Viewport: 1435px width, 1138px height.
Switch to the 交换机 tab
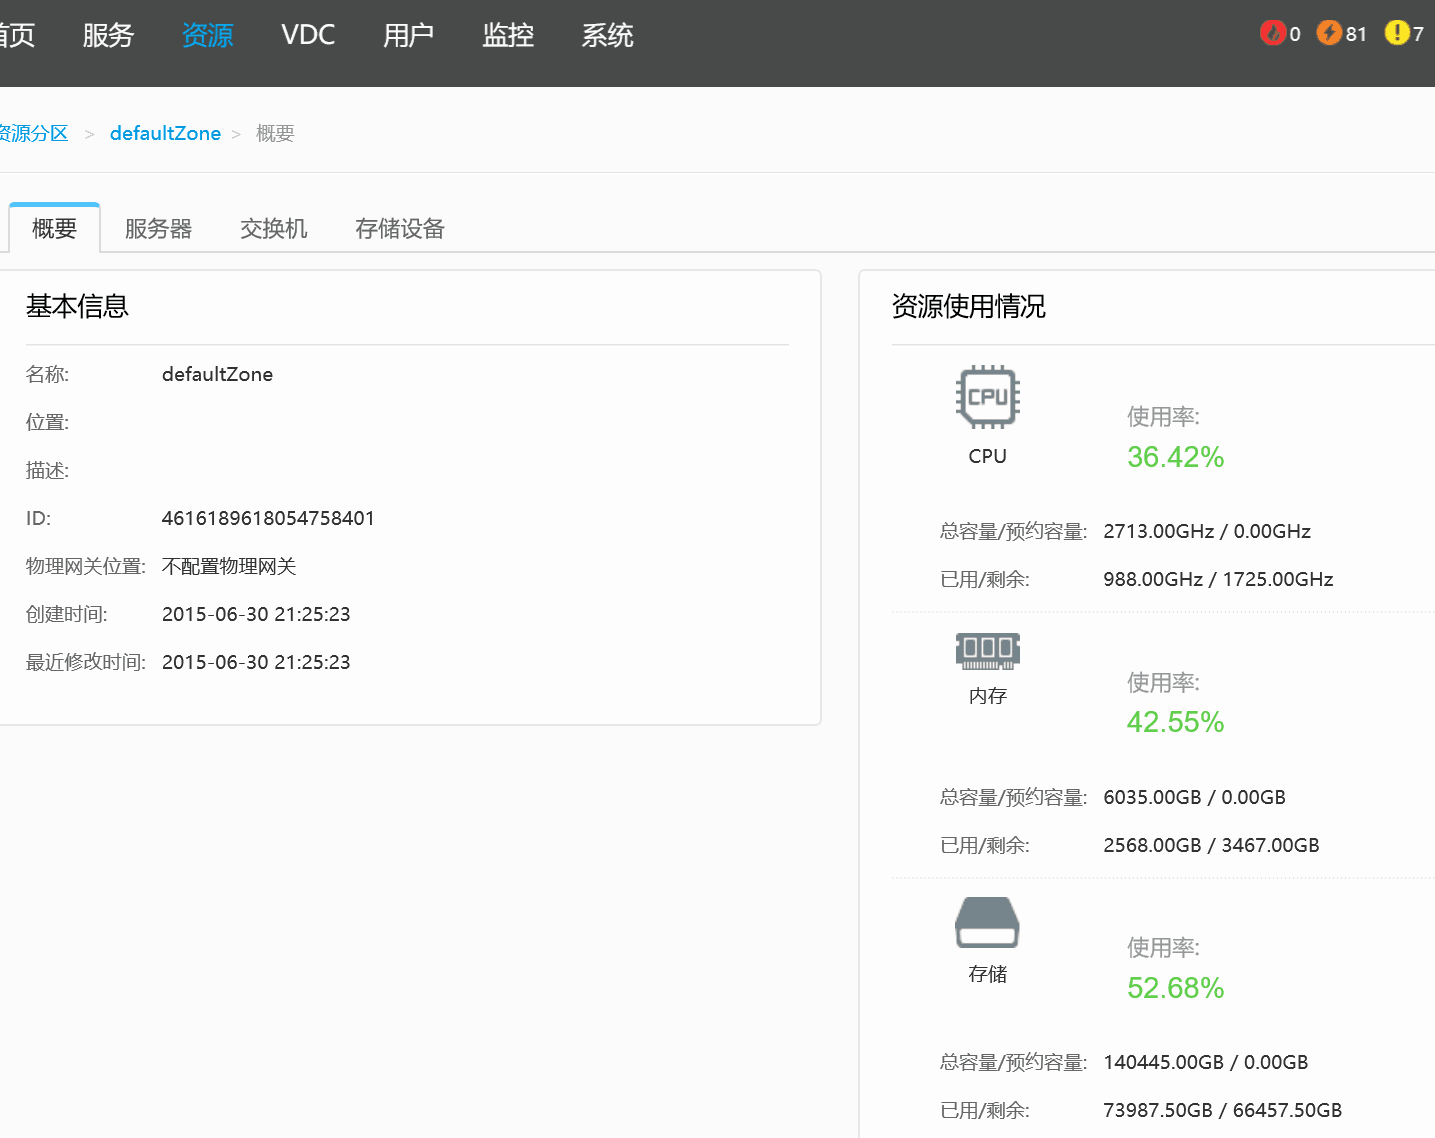(273, 229)
